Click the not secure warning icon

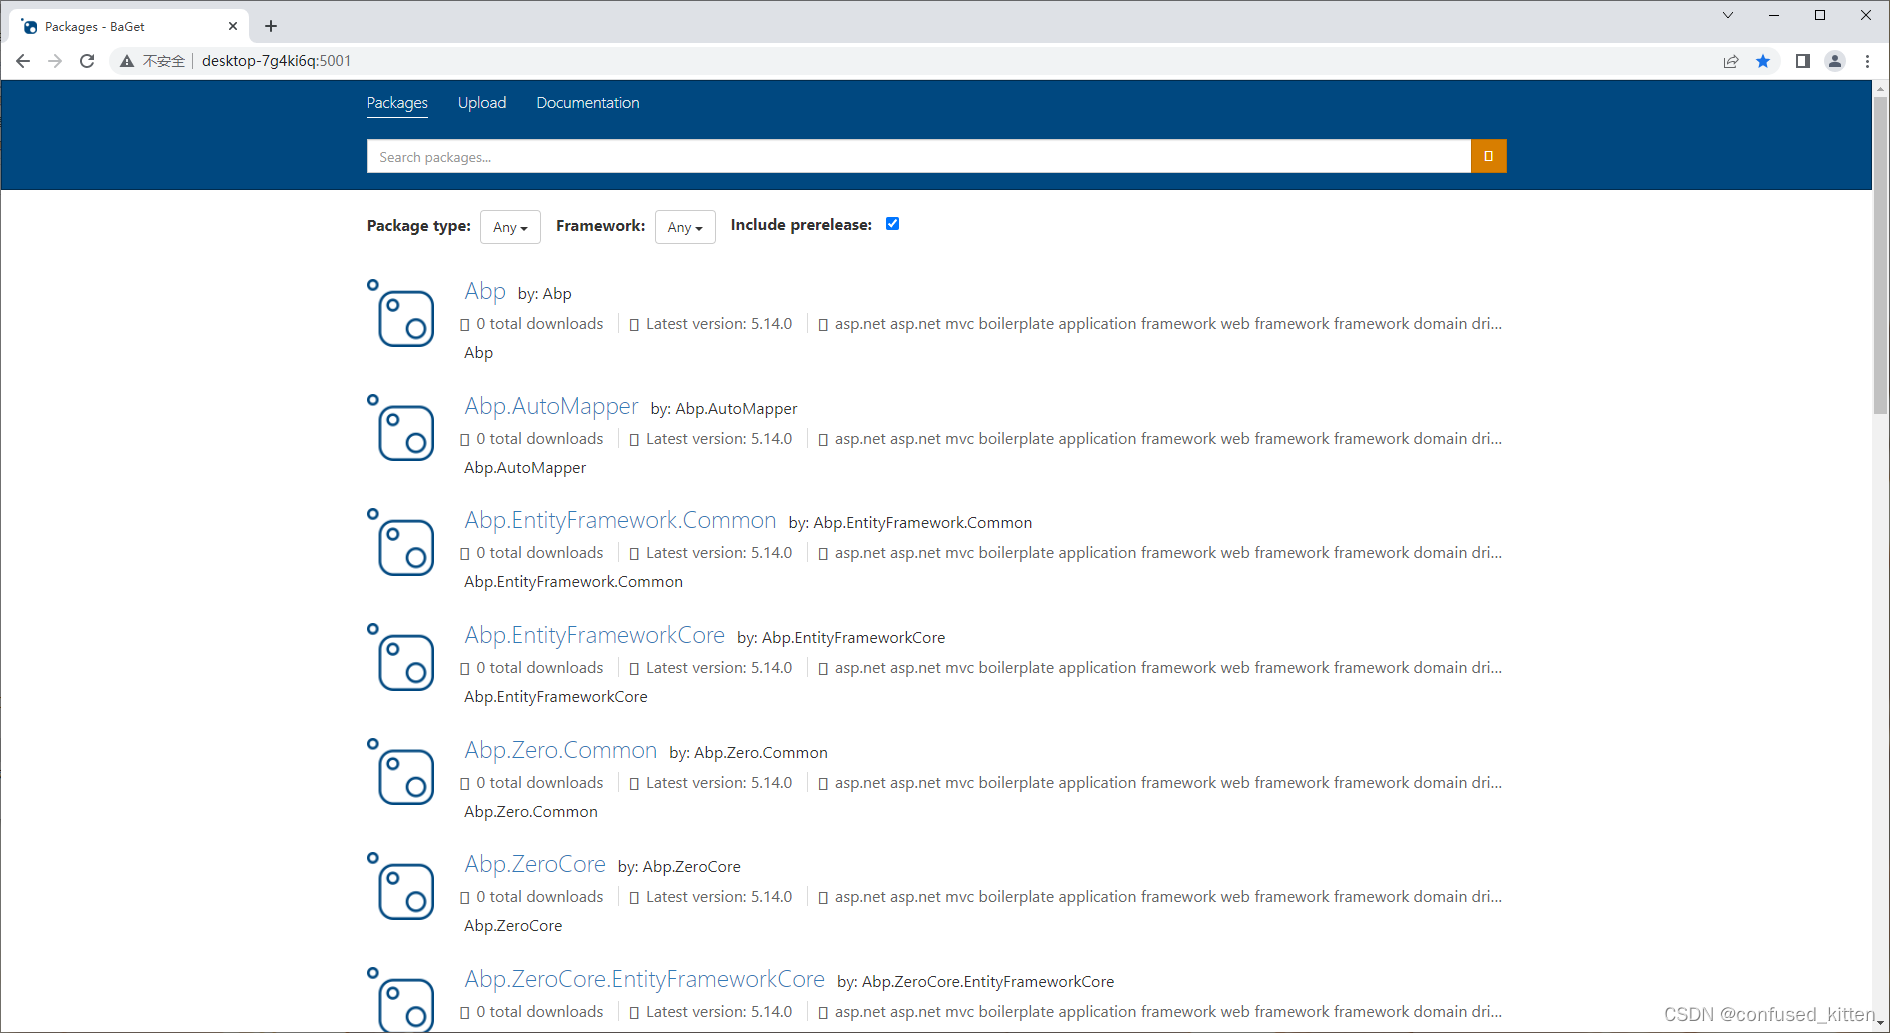127,61
